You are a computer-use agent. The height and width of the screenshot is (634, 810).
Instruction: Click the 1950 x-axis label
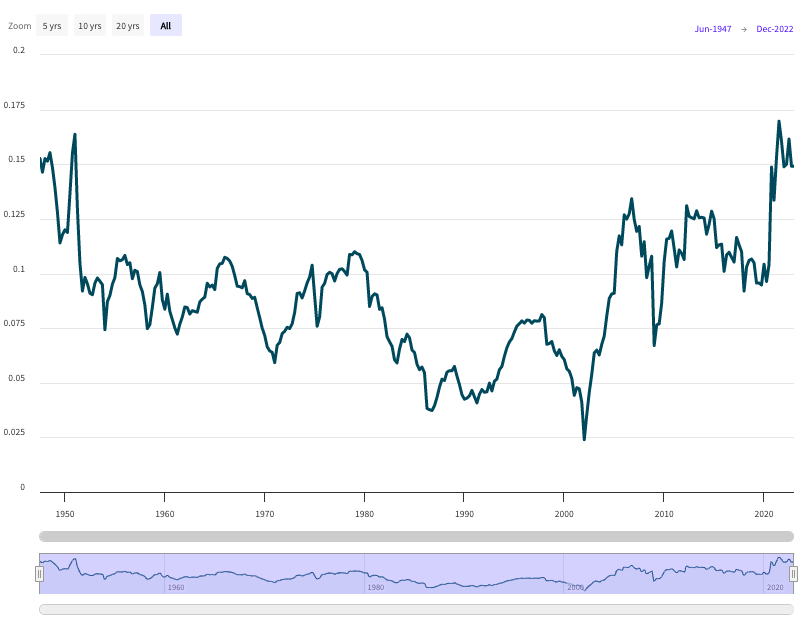pyautogui.click(x=65, y=514)
